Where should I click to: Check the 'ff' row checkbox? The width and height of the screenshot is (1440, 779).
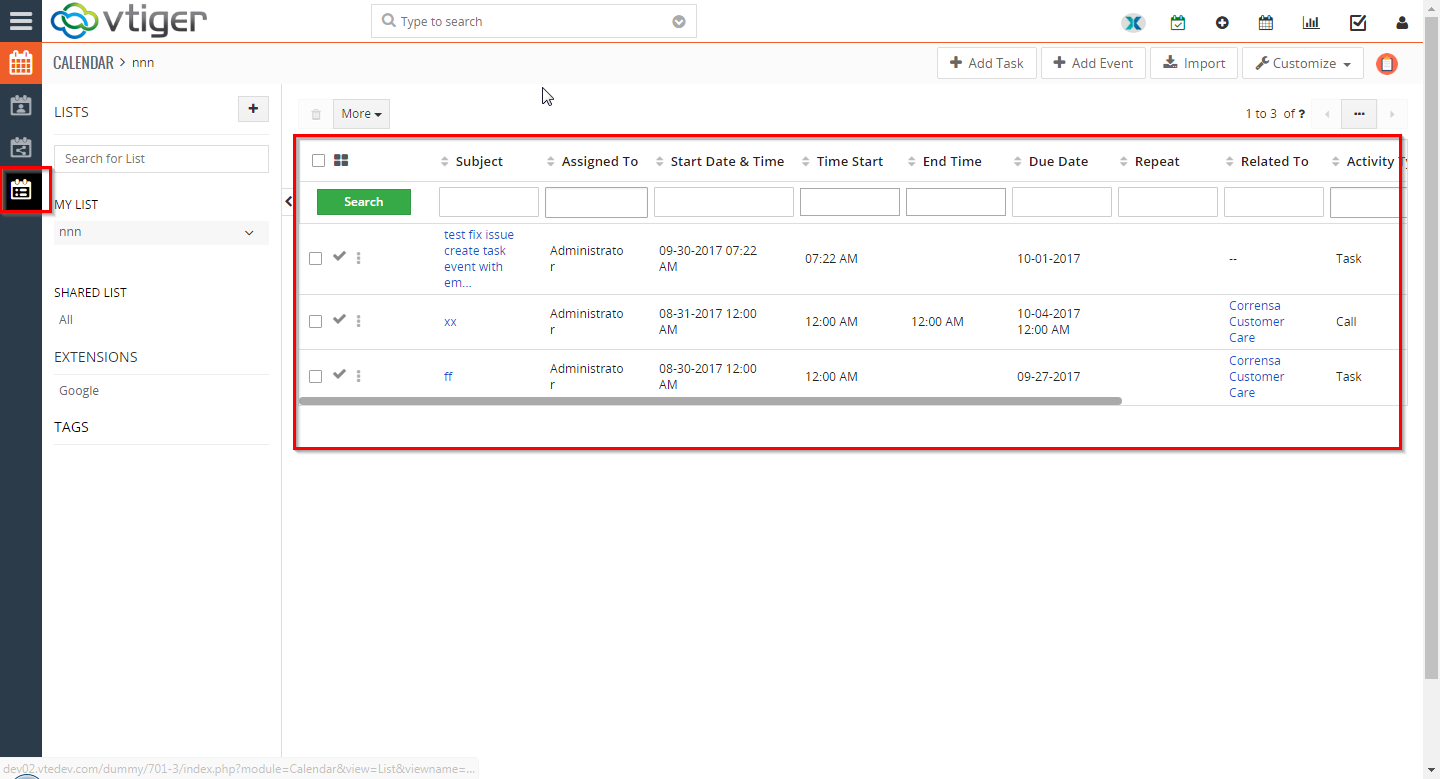pos(315,376)
